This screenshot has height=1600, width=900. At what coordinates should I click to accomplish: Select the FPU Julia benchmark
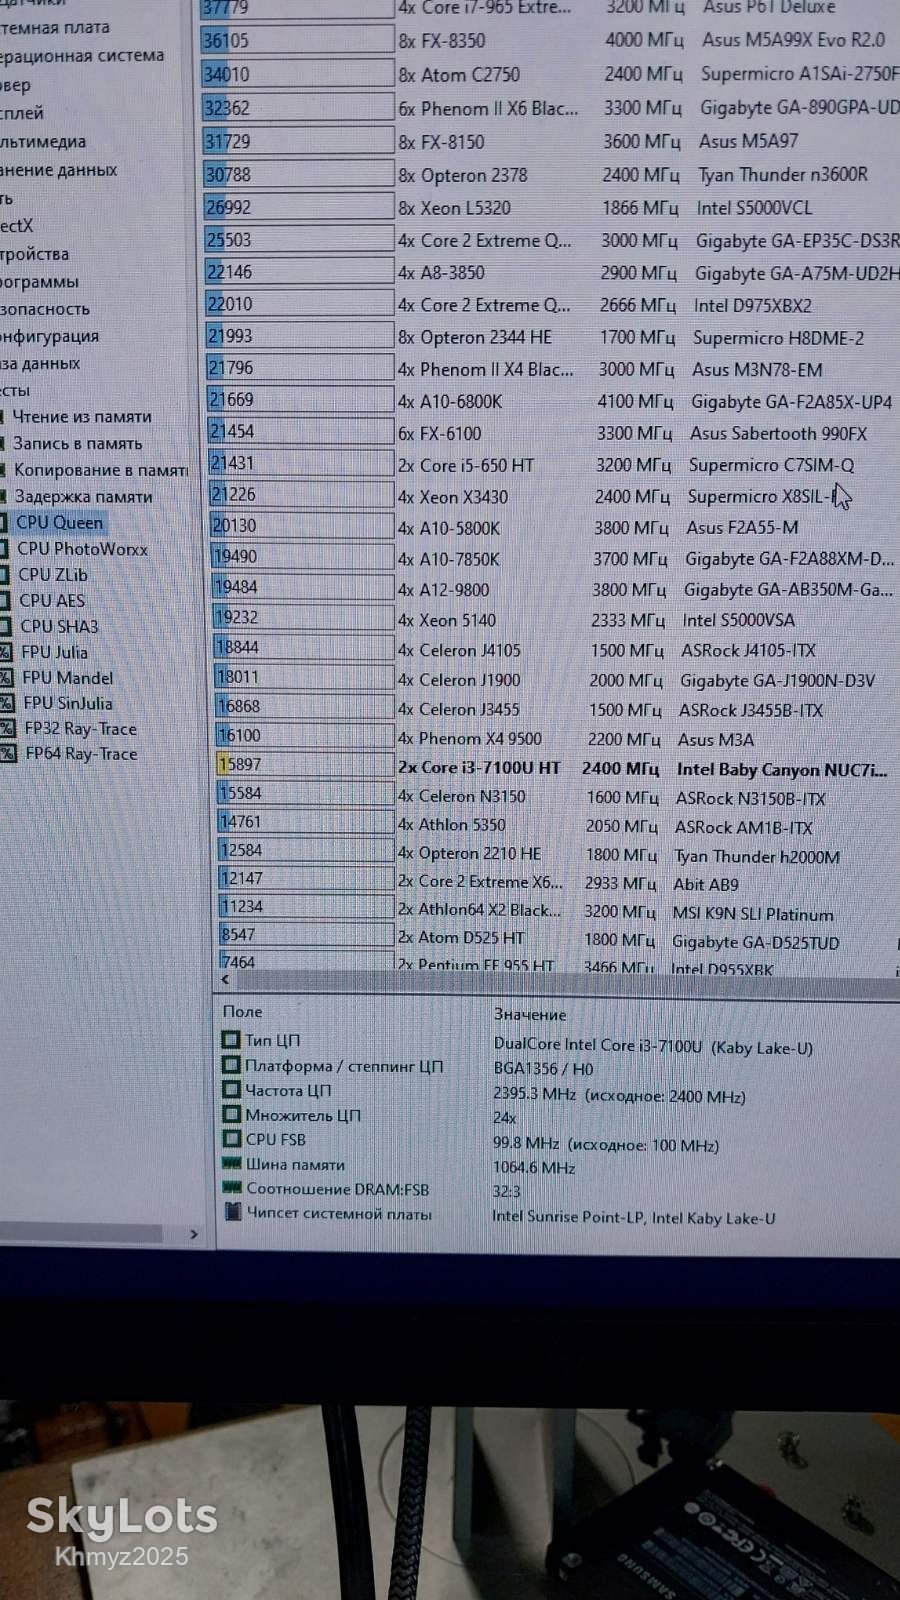pos(54,652)
